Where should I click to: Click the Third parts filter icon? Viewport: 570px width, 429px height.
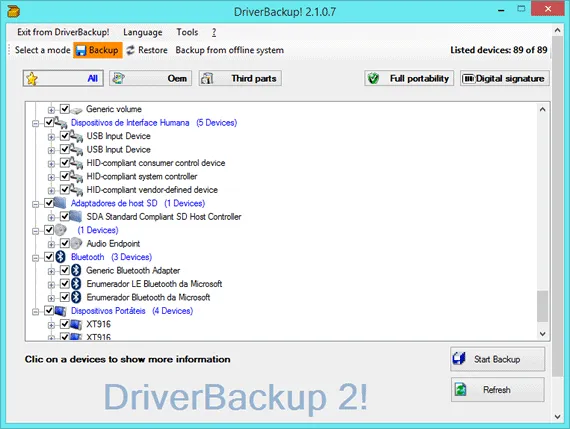207,78
